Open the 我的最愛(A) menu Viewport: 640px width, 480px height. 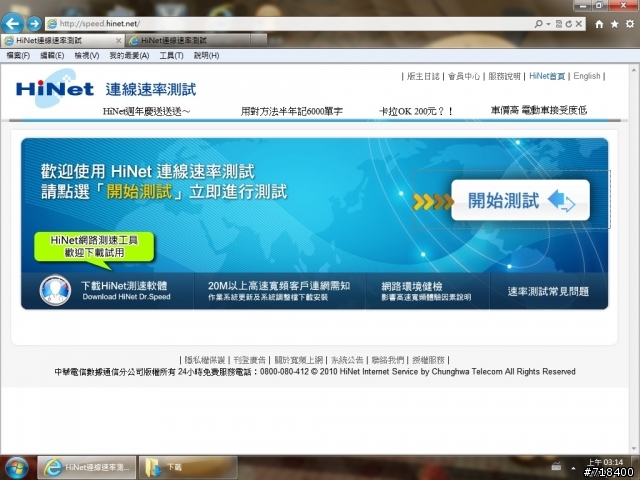click(129, 56)
